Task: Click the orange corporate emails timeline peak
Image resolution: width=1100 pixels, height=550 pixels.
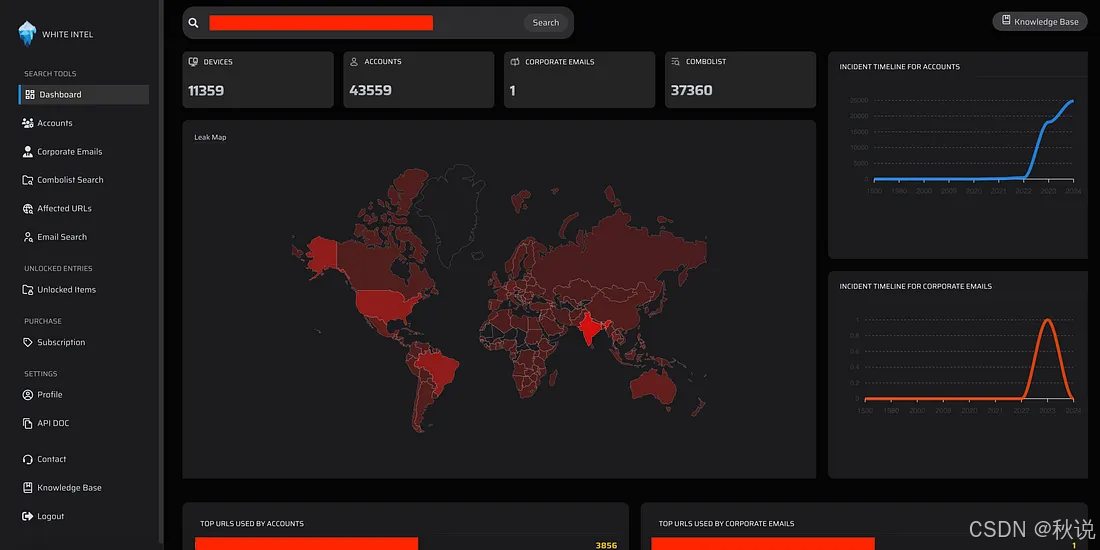Action: click(1047, 321)
